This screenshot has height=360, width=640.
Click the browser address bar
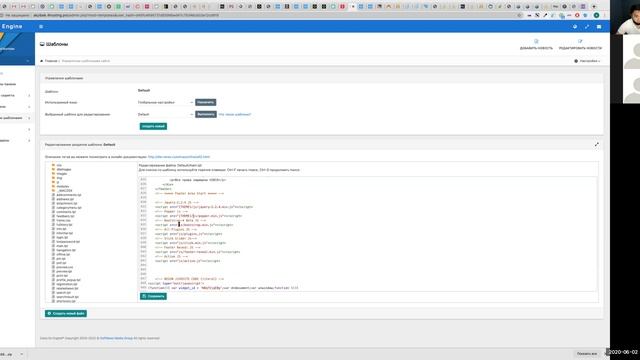pyautogui.click(x=261, y=15)
